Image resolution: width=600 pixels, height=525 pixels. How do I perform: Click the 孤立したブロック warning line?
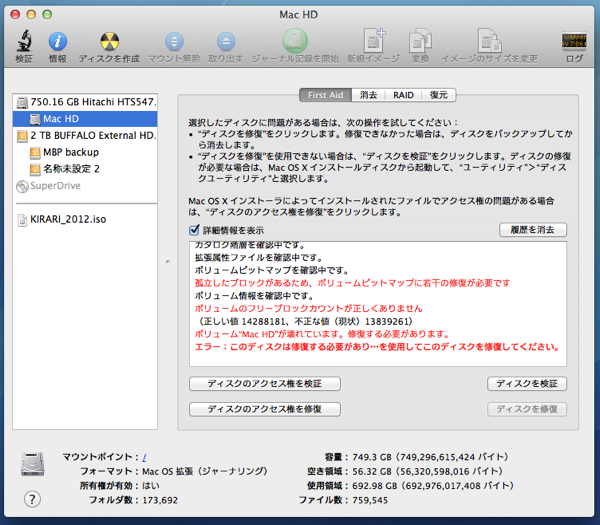pos(352,283)
